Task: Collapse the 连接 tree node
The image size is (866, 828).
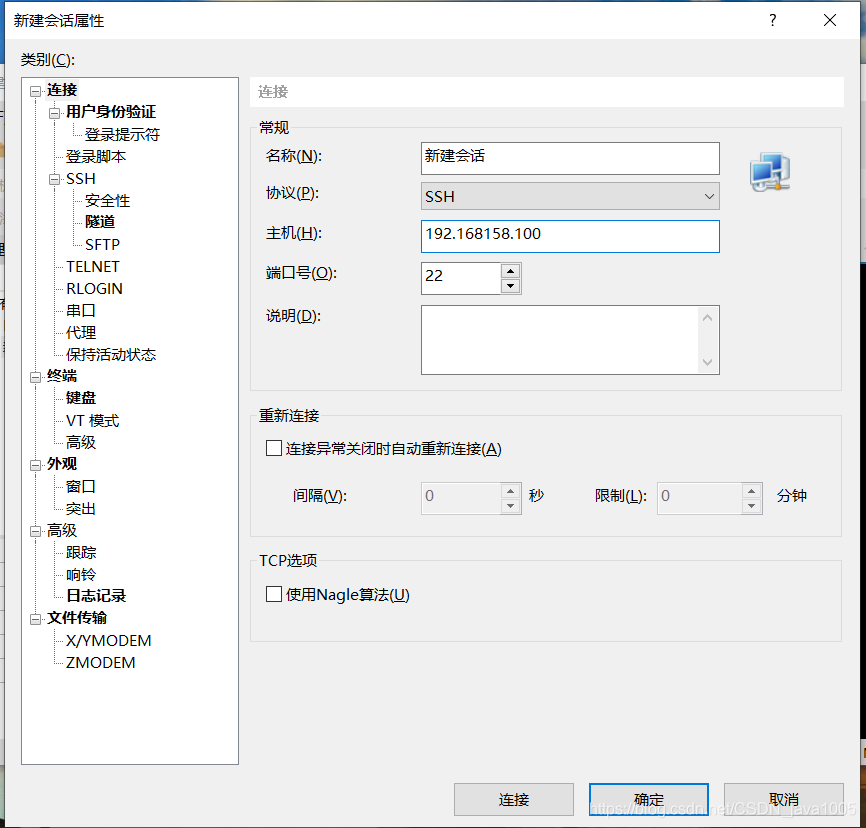Action: [x=35, y=91]
